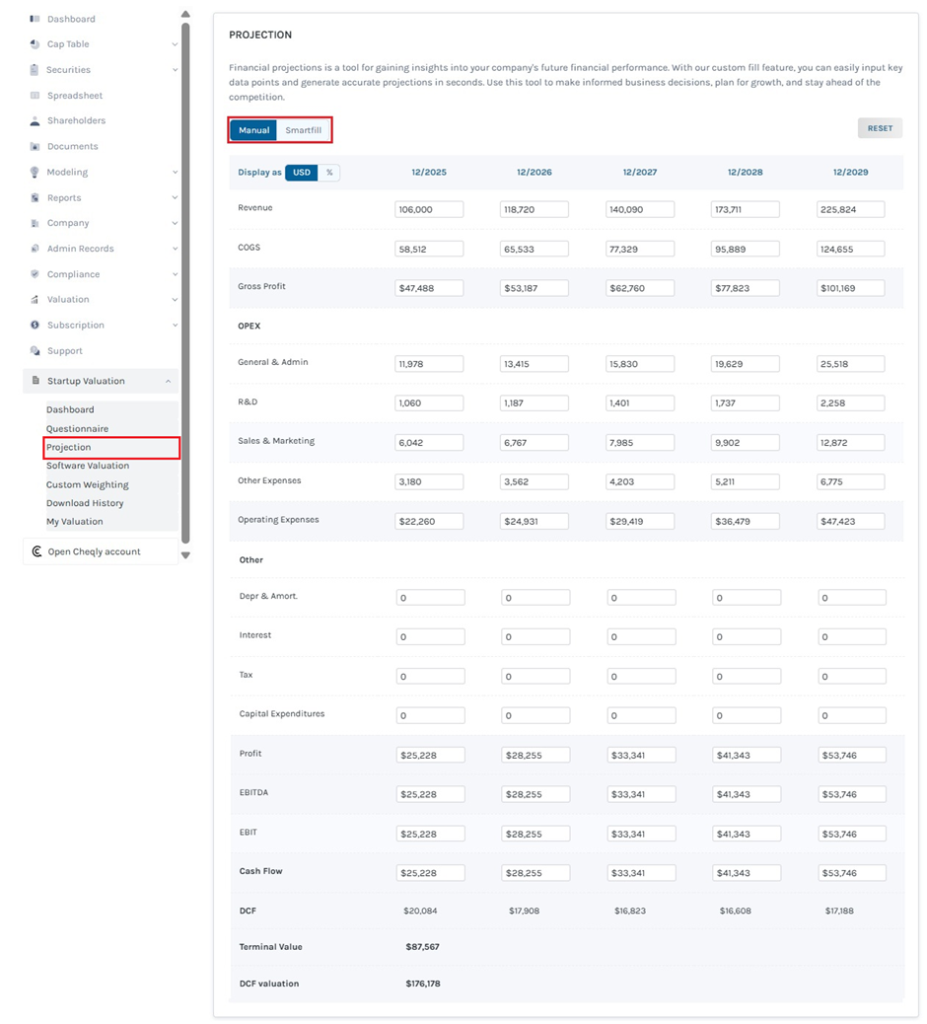The image size is (927, 1024).
Task: Click the Modeling lightbulb icon
Action: pyautogui.click(x=35, y=172)
